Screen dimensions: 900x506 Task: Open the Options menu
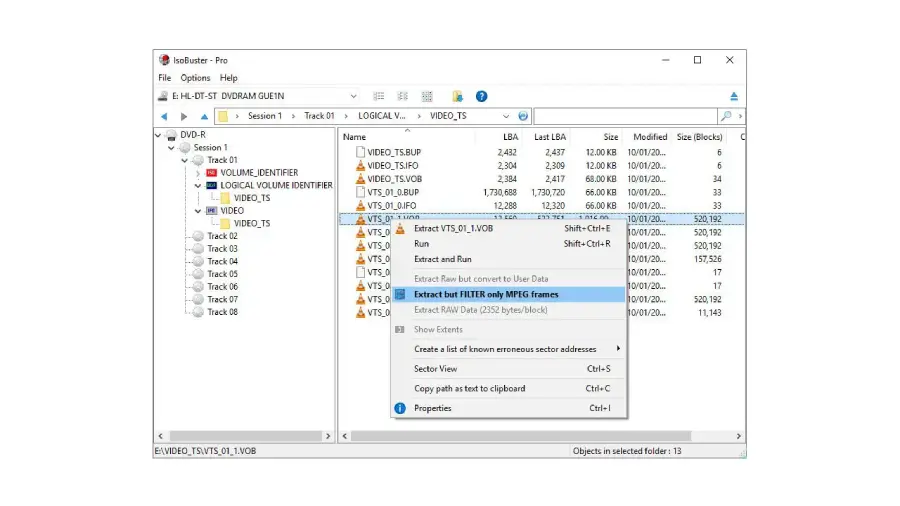[x=195, y=78]
